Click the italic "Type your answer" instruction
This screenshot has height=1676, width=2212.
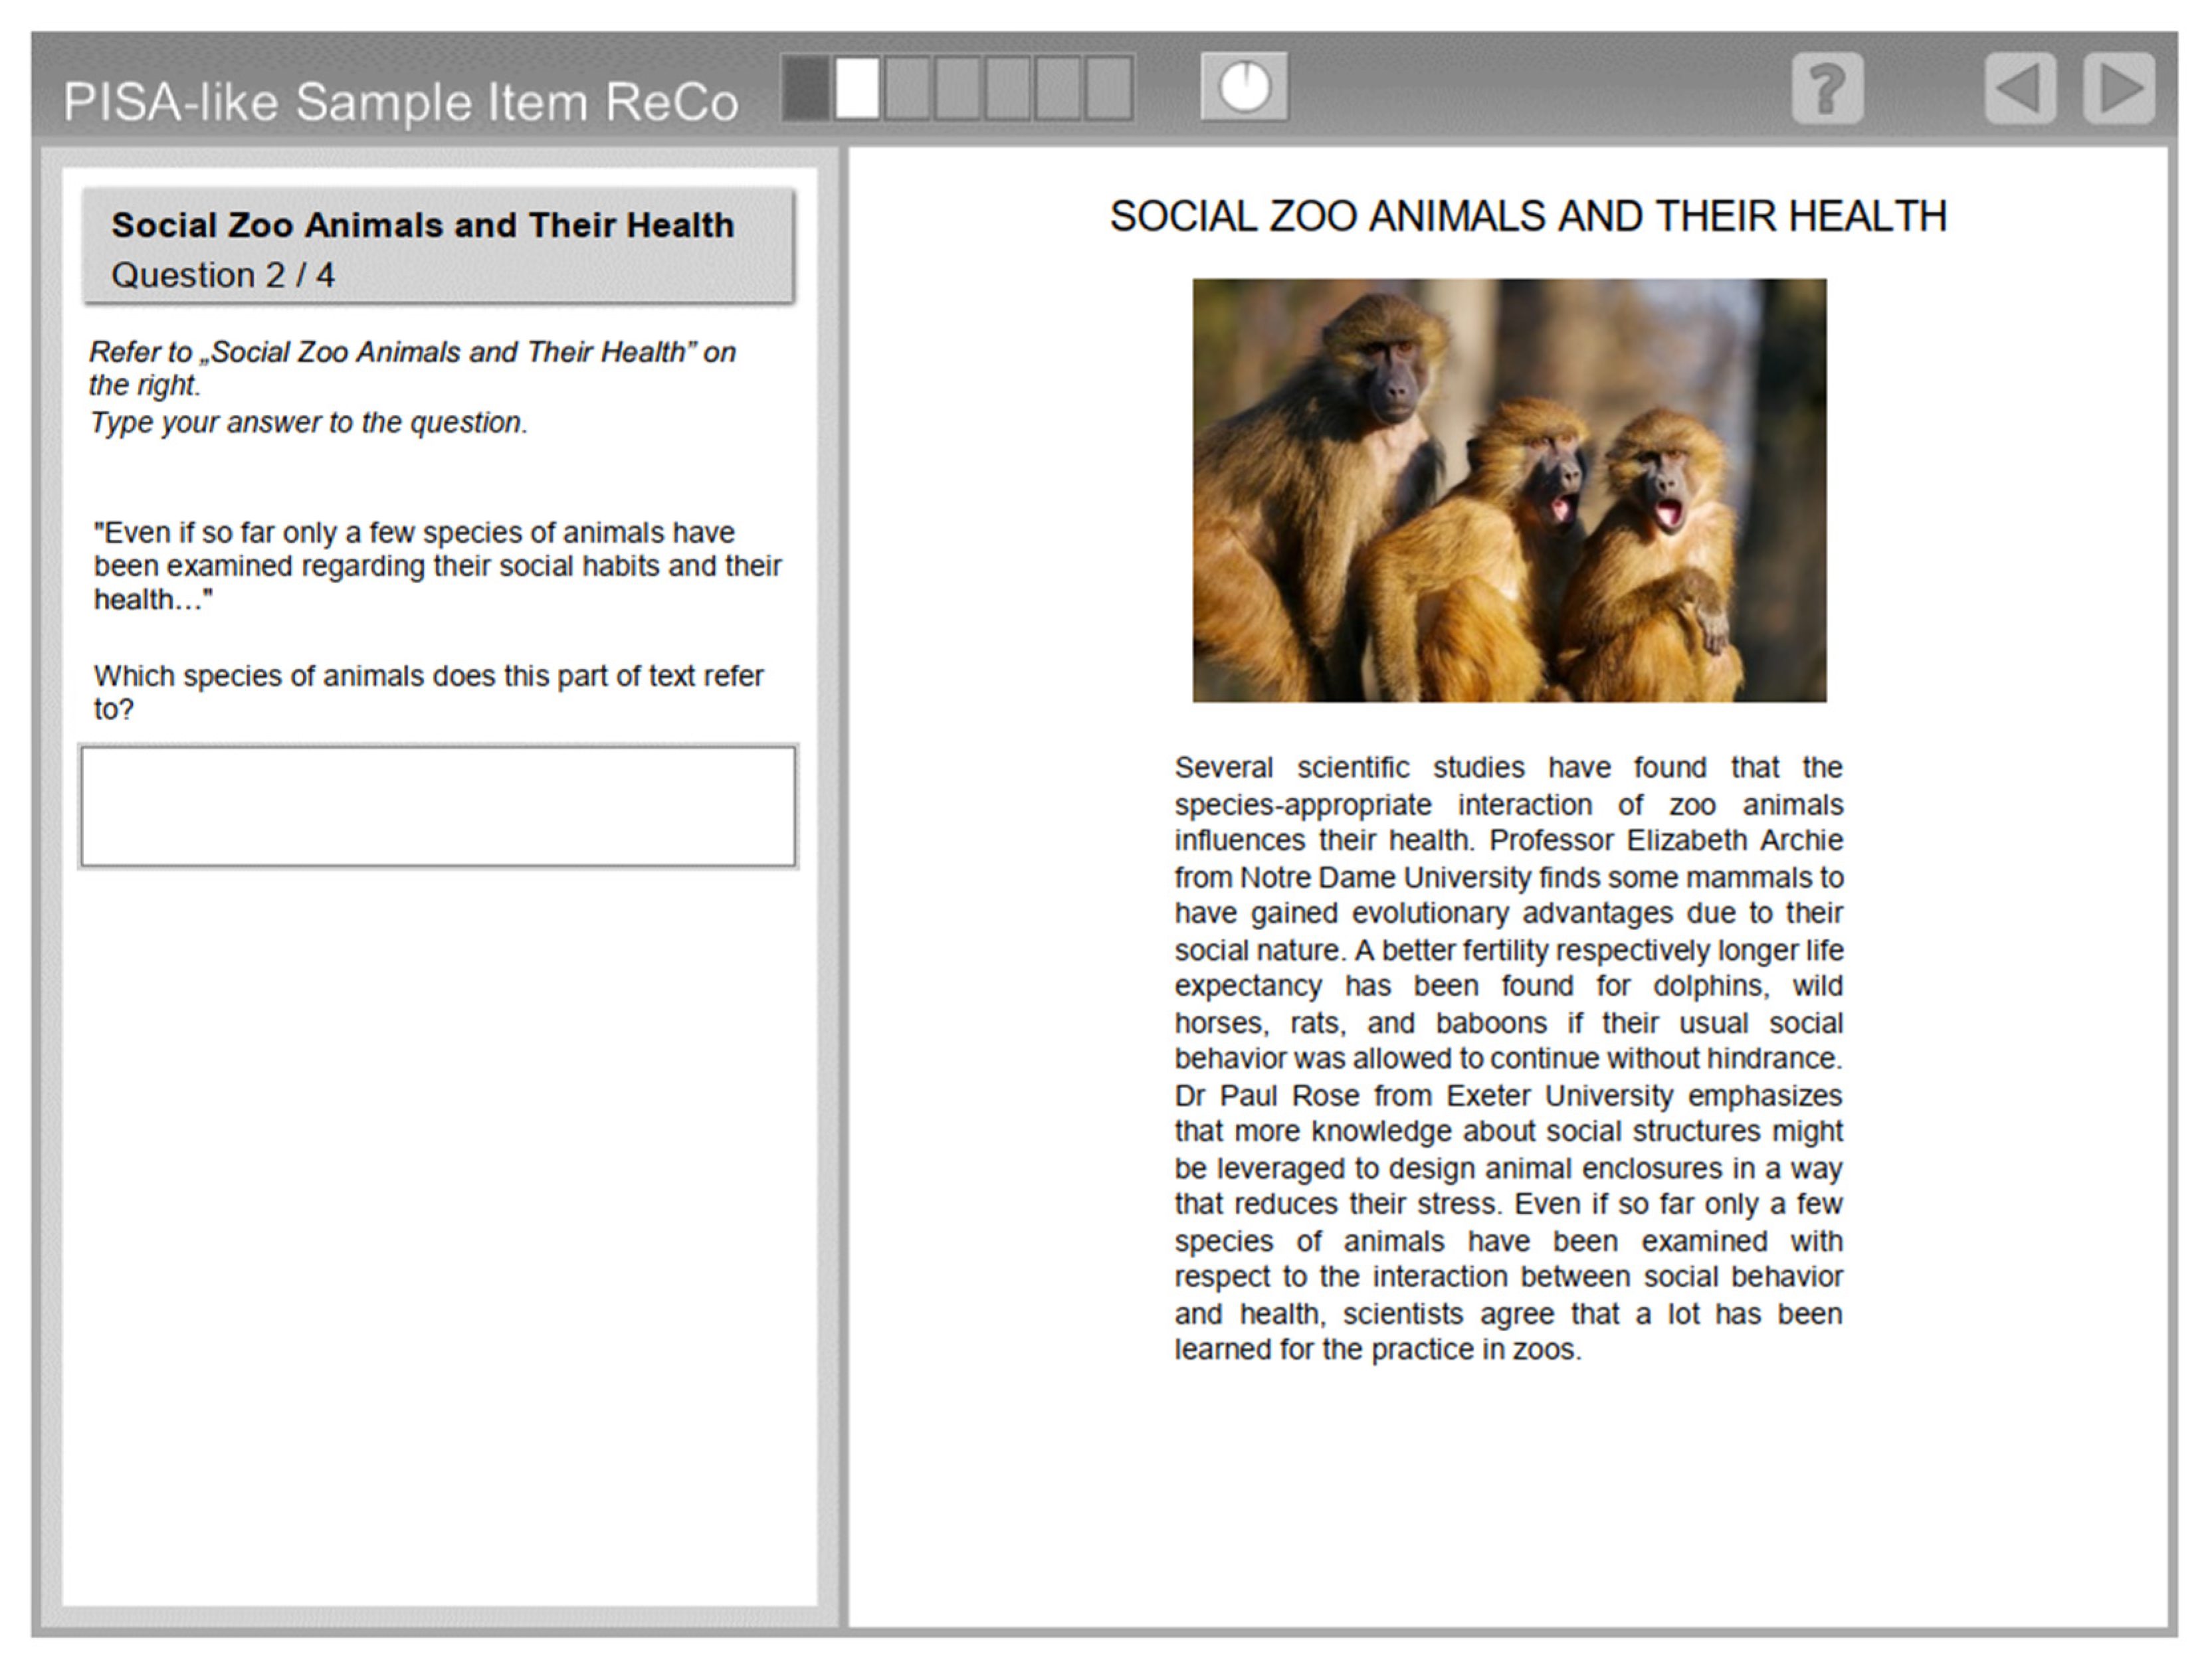(x=308, y=423)
